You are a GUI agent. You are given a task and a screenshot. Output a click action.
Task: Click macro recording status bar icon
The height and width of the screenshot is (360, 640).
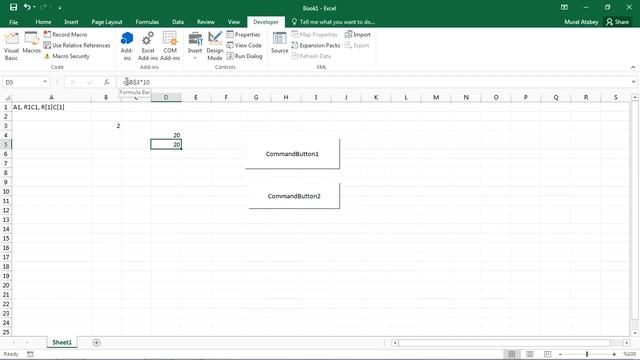point(30,354)
